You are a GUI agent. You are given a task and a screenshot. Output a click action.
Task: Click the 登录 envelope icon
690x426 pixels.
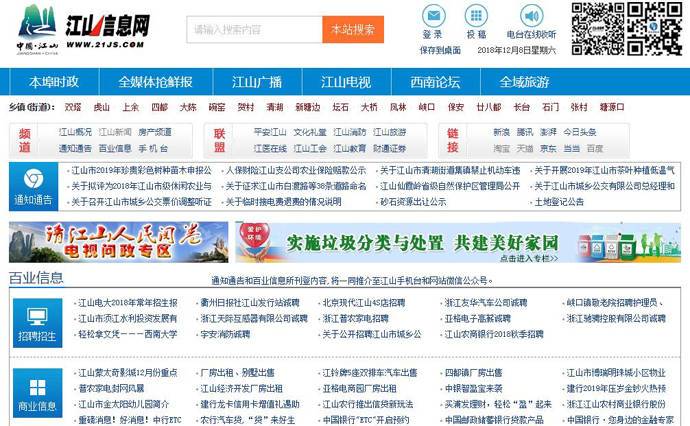tap(432, 16)
